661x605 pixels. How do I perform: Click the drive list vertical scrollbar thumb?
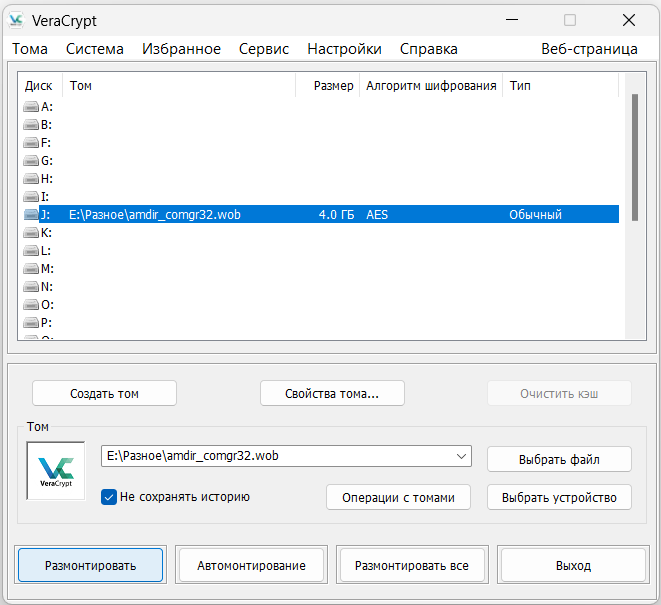pos(635,157)
